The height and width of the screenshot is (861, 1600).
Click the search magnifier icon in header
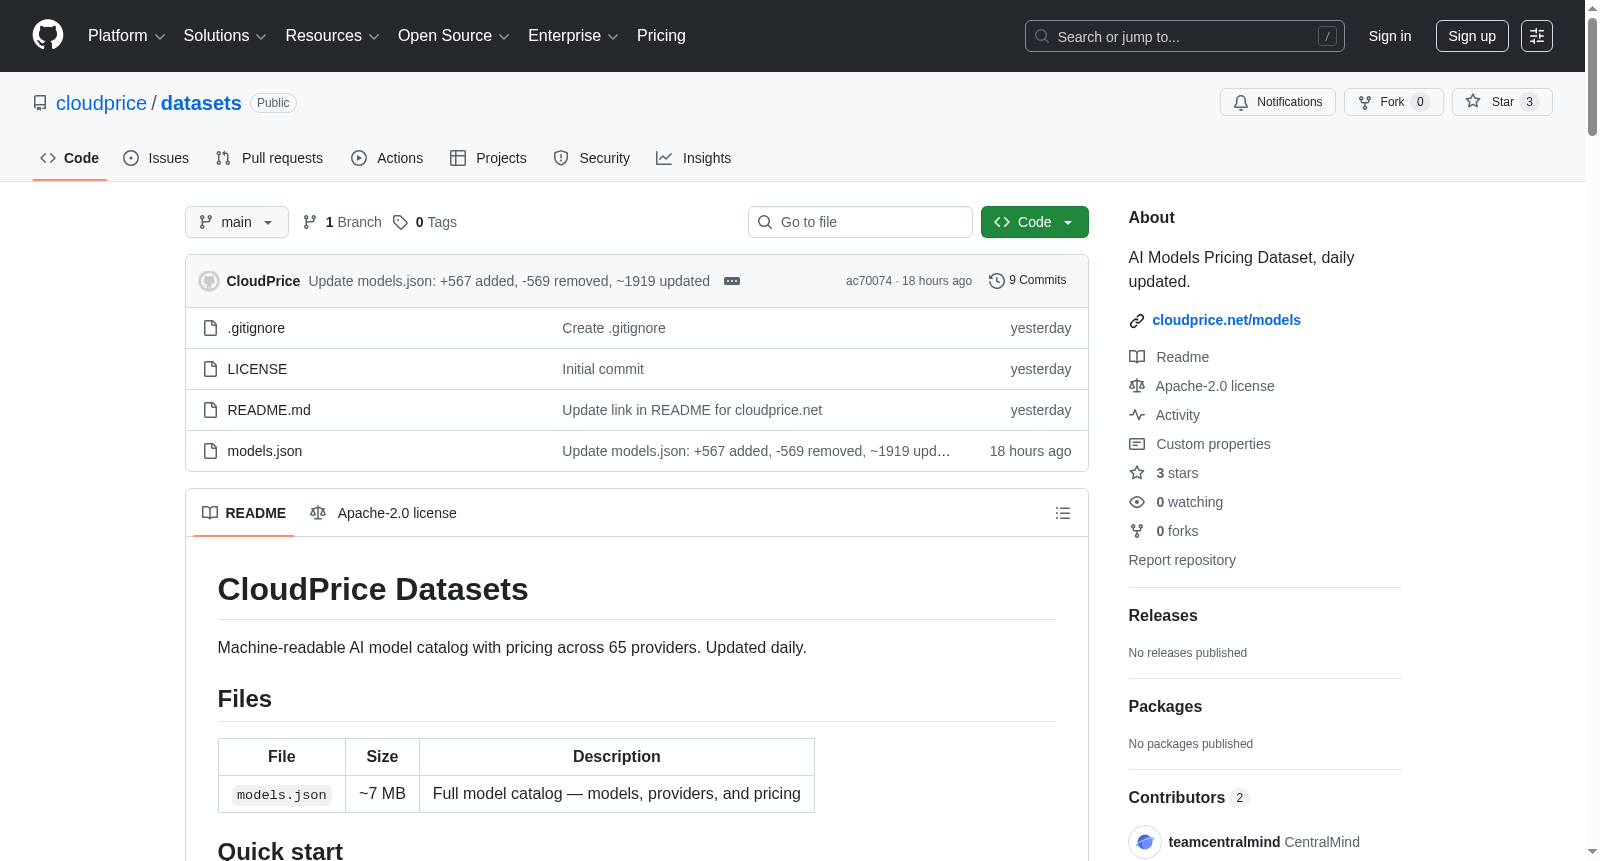tap(1042, 36)
